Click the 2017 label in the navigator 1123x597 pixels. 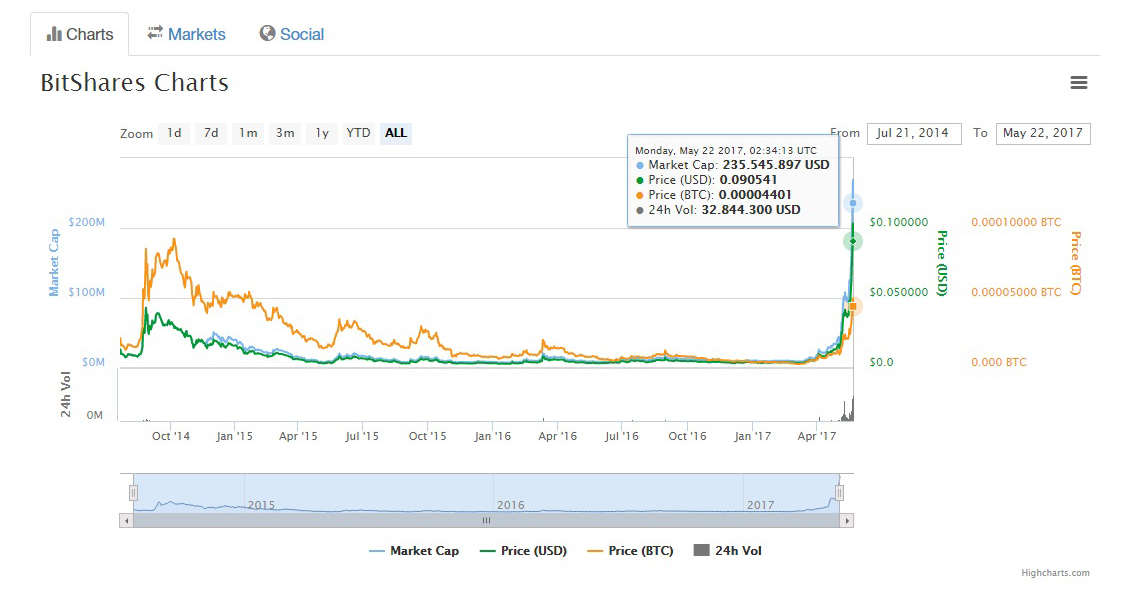761,505
